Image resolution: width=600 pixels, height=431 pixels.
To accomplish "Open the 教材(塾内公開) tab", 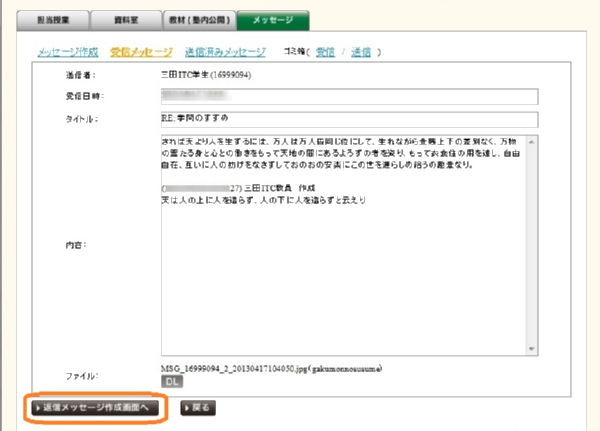I will (x=199, y=18).
